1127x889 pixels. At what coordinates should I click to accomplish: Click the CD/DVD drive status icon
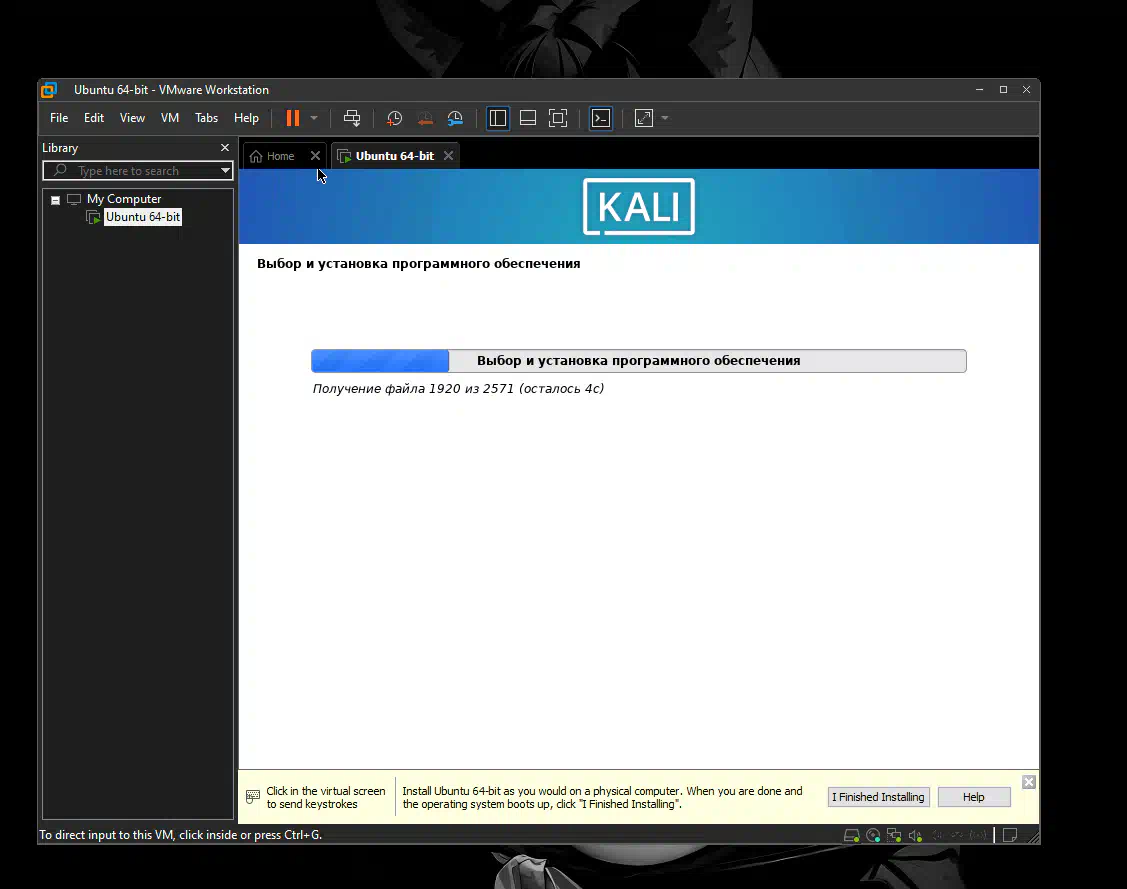873,835
